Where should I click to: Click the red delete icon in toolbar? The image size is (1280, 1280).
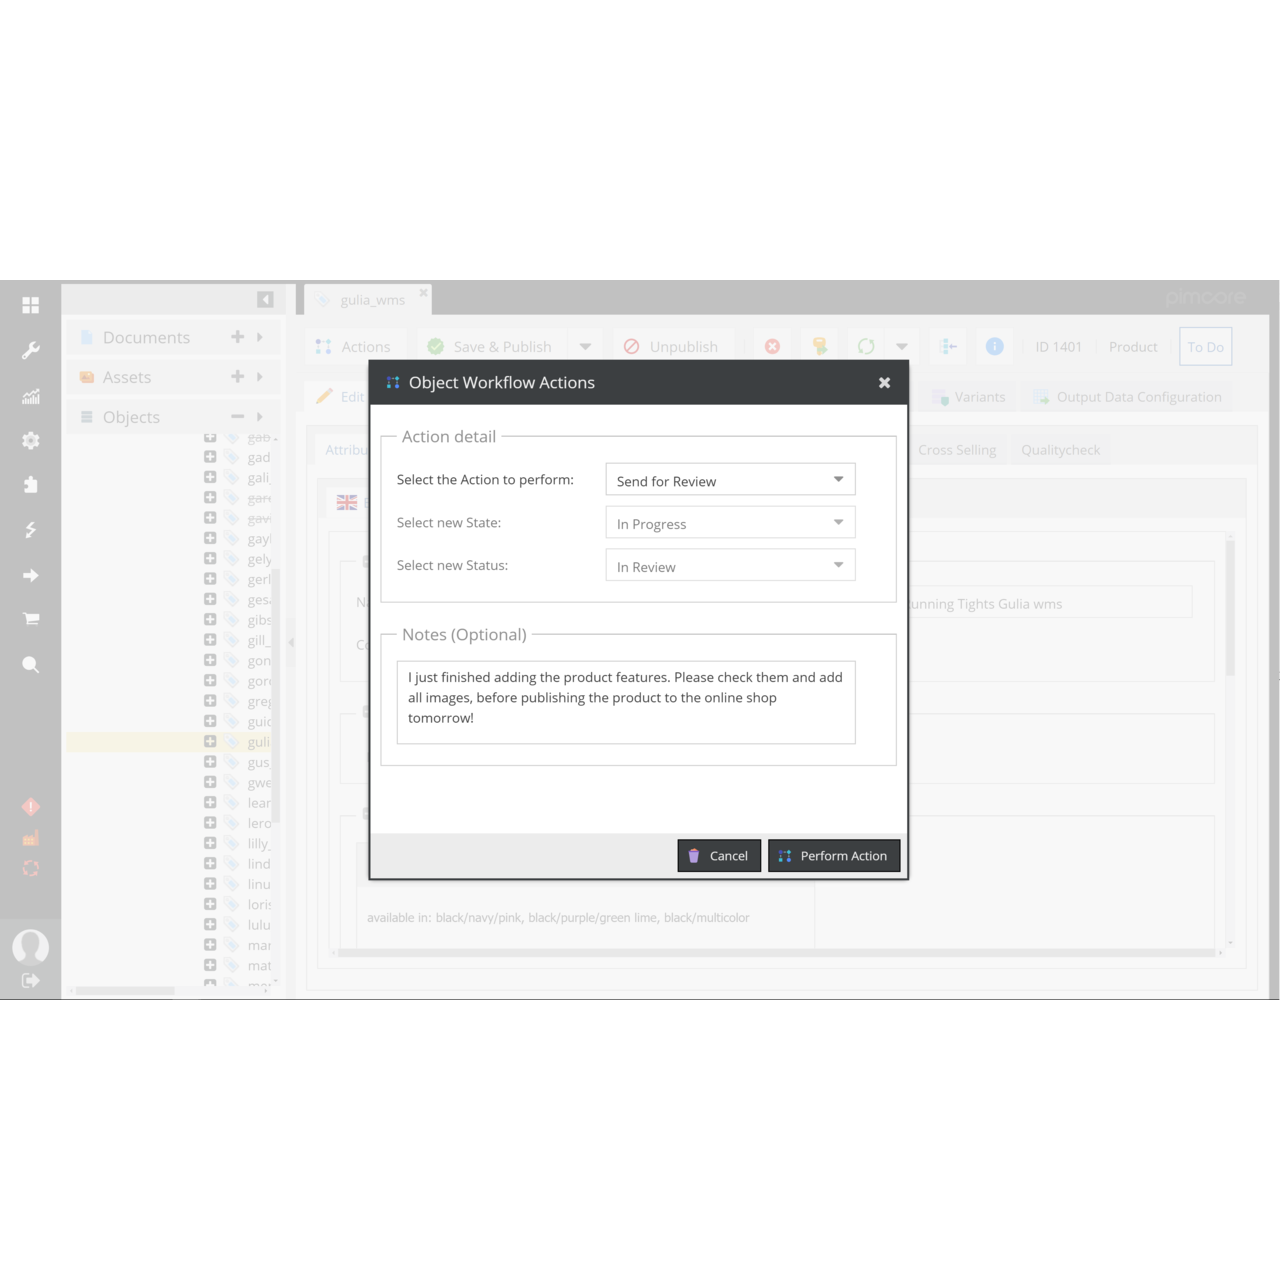click(772, 347)
